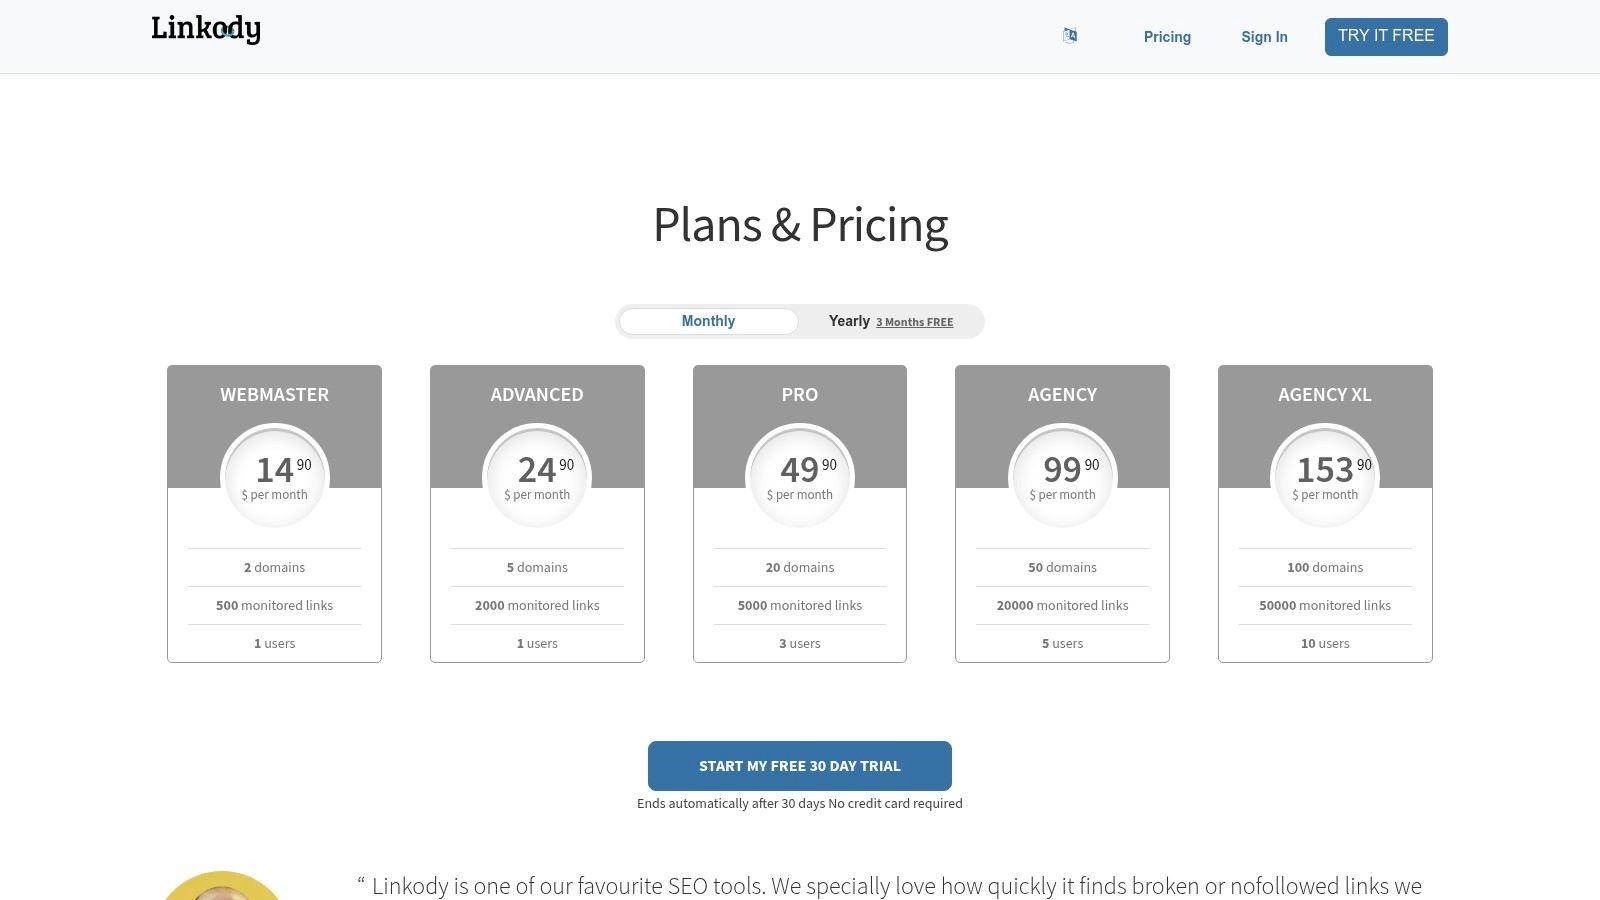Click the 99.90 price circle
Viewport: 1600px width, 900px height.
1063,477
